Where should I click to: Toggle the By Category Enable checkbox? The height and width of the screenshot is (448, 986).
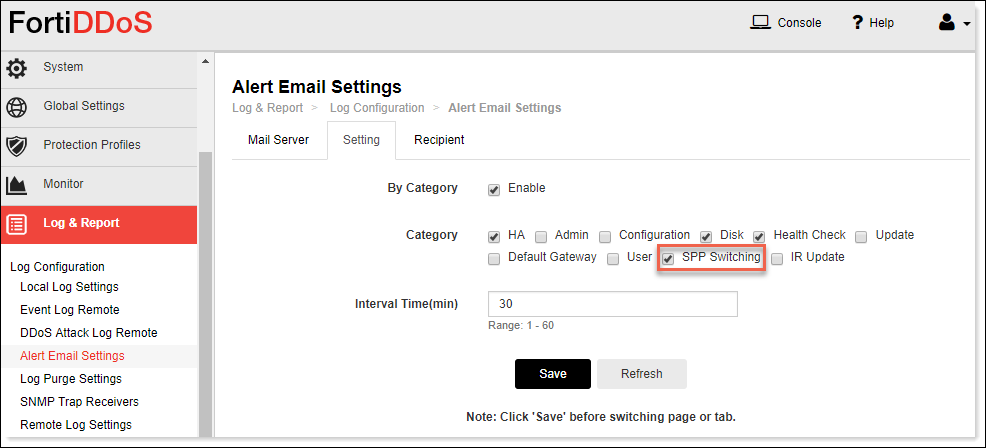[x=494, y=189]
